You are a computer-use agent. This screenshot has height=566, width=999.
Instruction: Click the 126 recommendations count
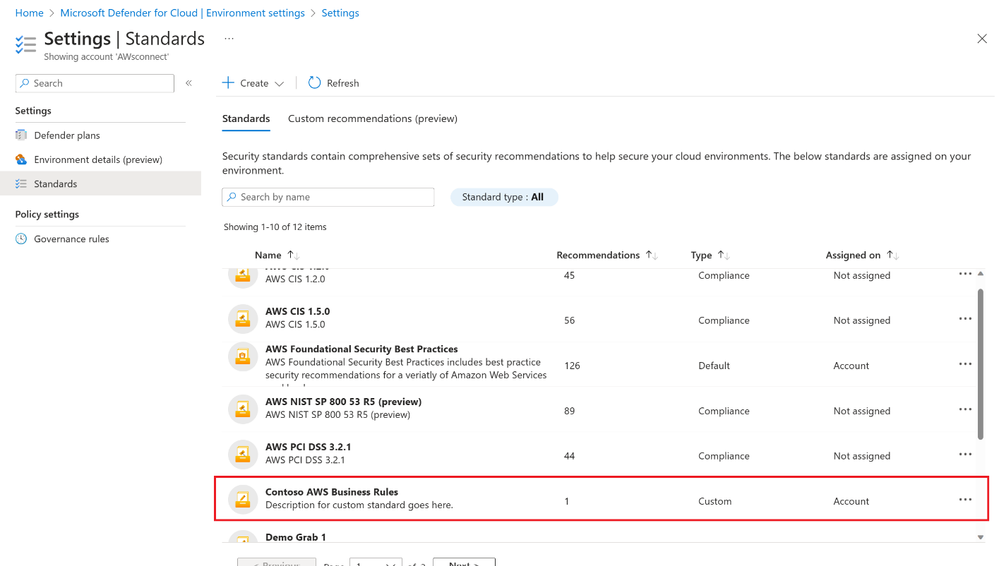[x=572, y=366]
